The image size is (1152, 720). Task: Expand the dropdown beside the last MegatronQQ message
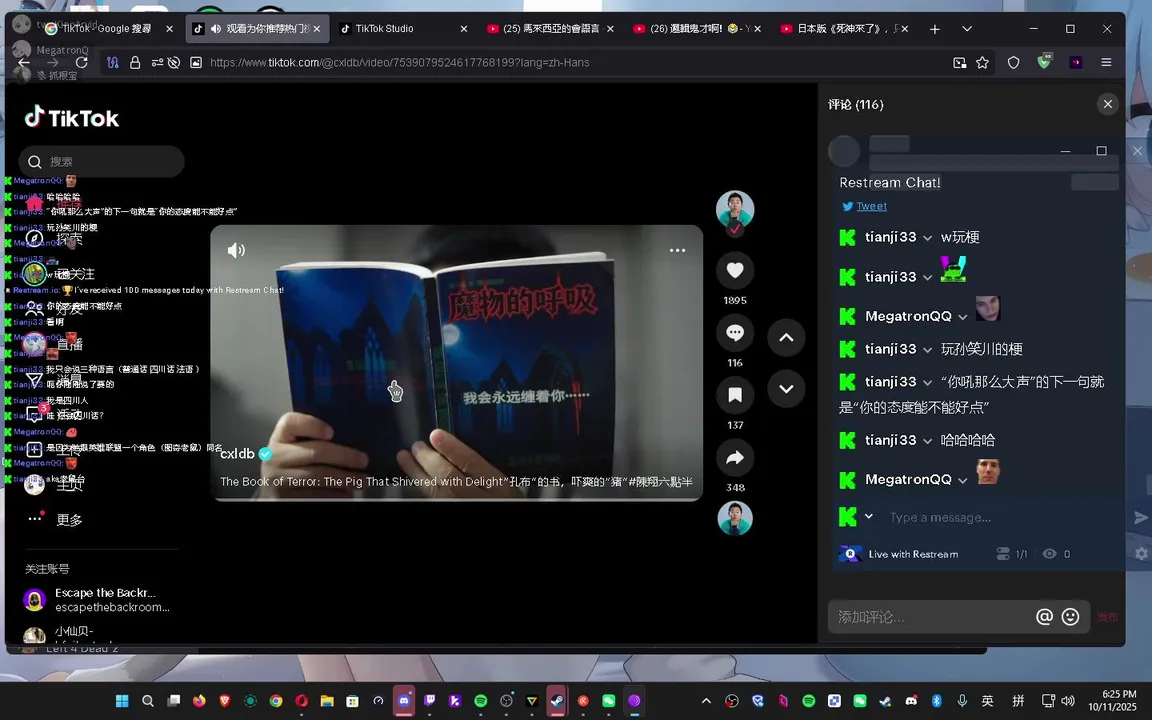click(x=962, y=480)
